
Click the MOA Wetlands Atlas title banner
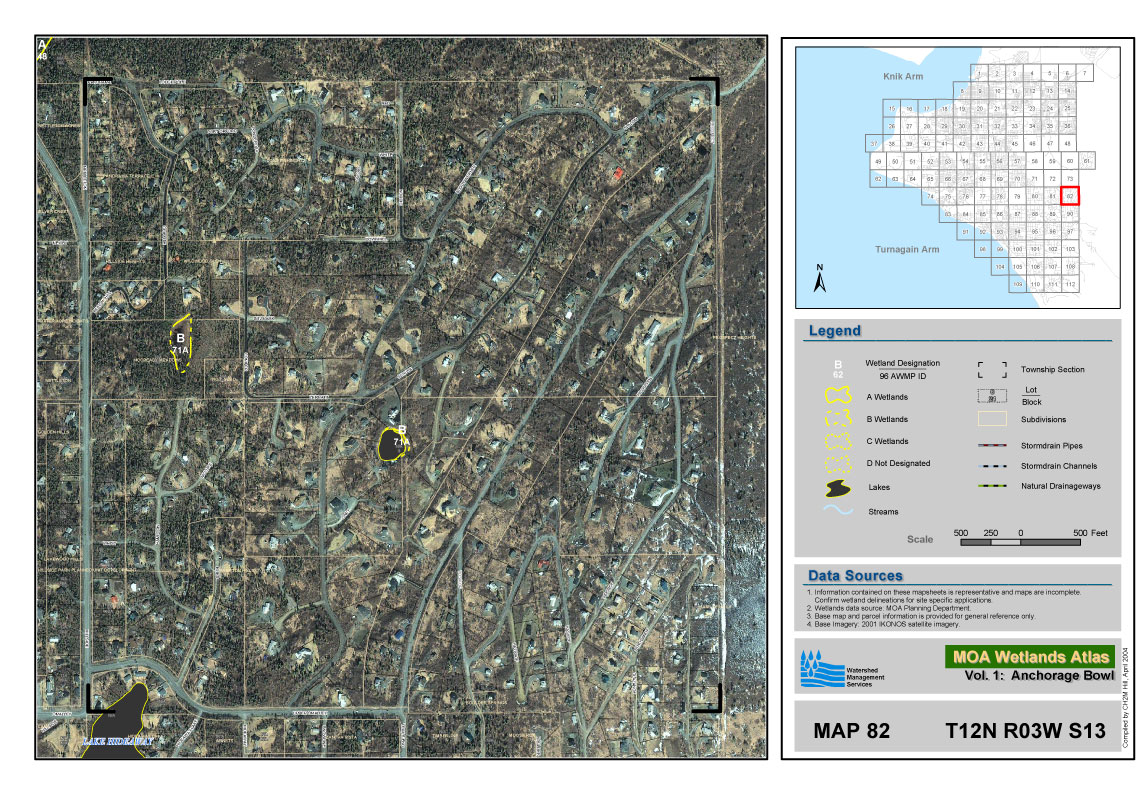(x=1030, y=657)
